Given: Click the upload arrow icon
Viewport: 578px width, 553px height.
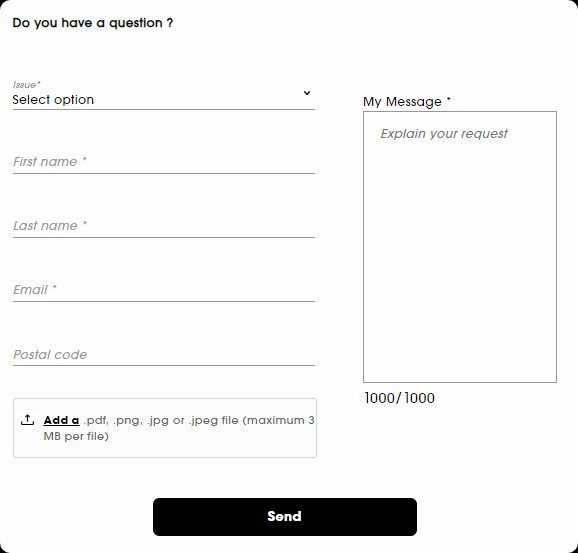Looking at the screenshot, I should (x=28, y=420).
